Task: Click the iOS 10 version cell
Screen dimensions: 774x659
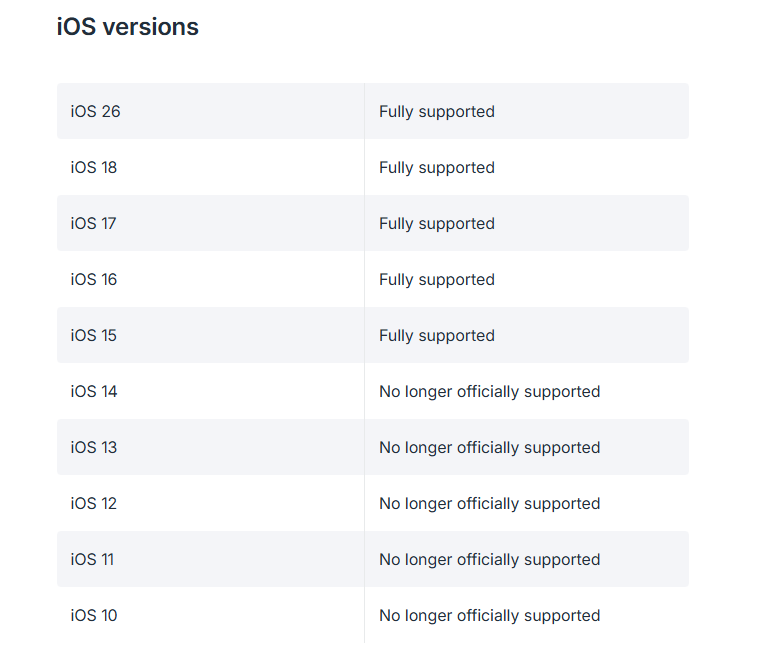Action: coord(94,615)
